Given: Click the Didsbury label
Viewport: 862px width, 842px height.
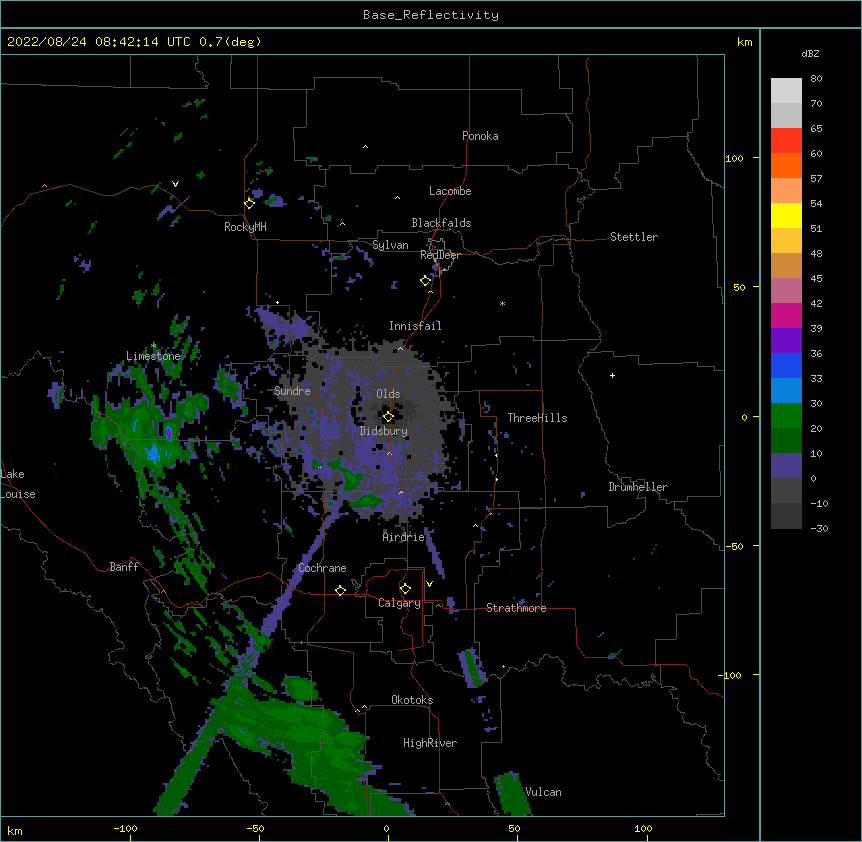Looking at the screenshot, I should coord(384,431).
